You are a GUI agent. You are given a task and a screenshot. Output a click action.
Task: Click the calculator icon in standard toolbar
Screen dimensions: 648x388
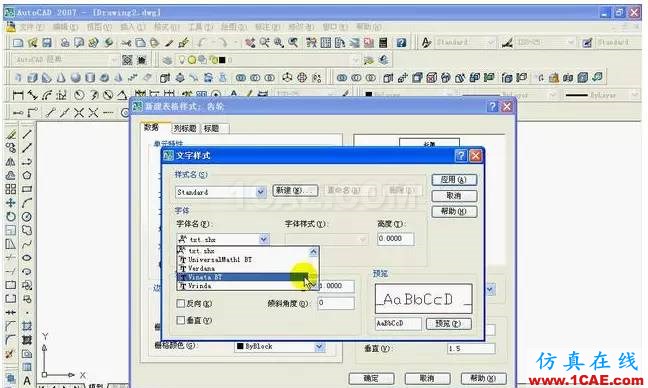point(383,43)
